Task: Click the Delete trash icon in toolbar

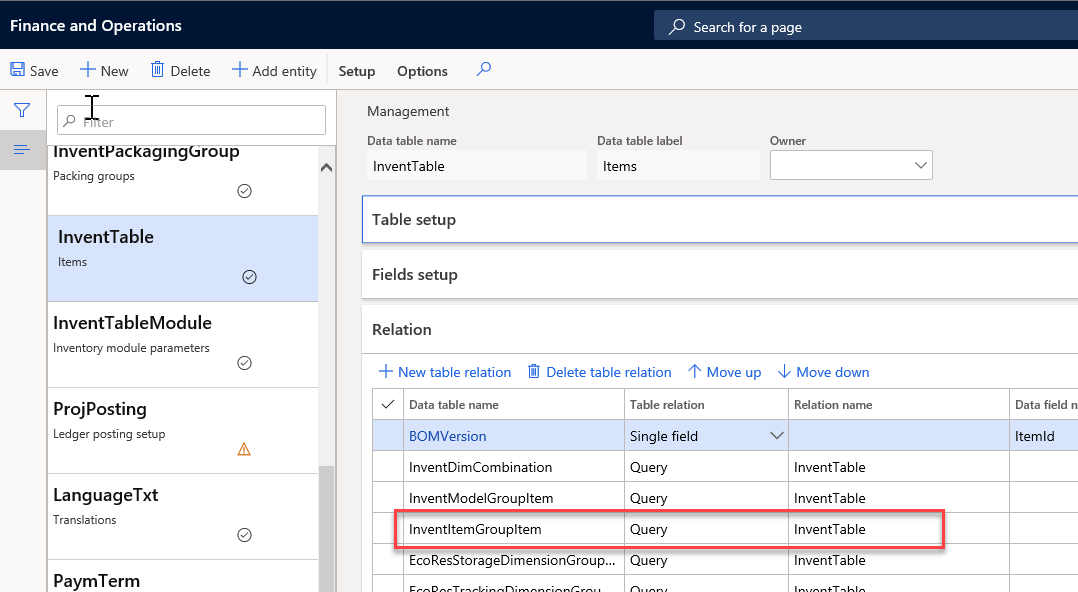Action: [x=157, y=70]
